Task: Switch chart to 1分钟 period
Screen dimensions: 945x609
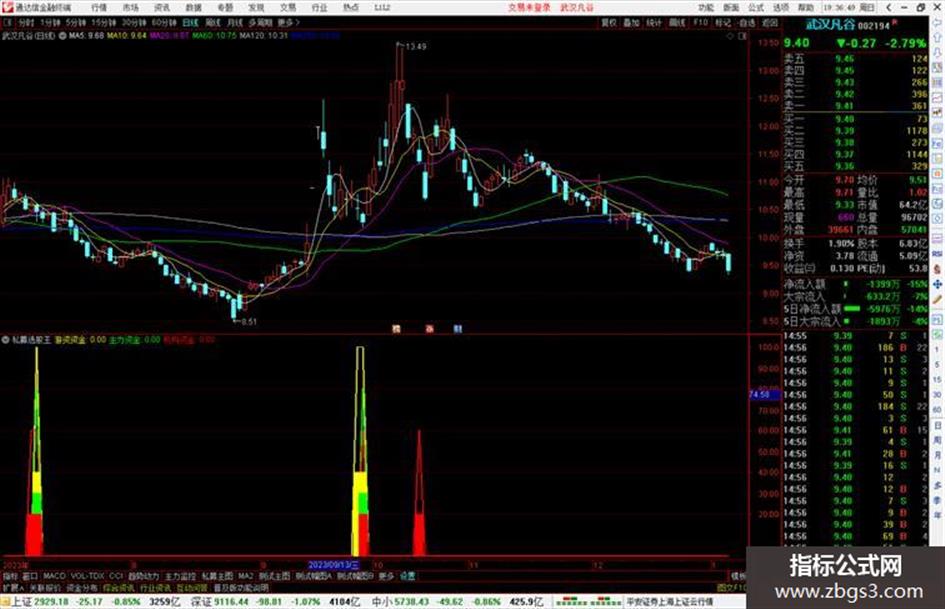Action: [x=50, y=22]
